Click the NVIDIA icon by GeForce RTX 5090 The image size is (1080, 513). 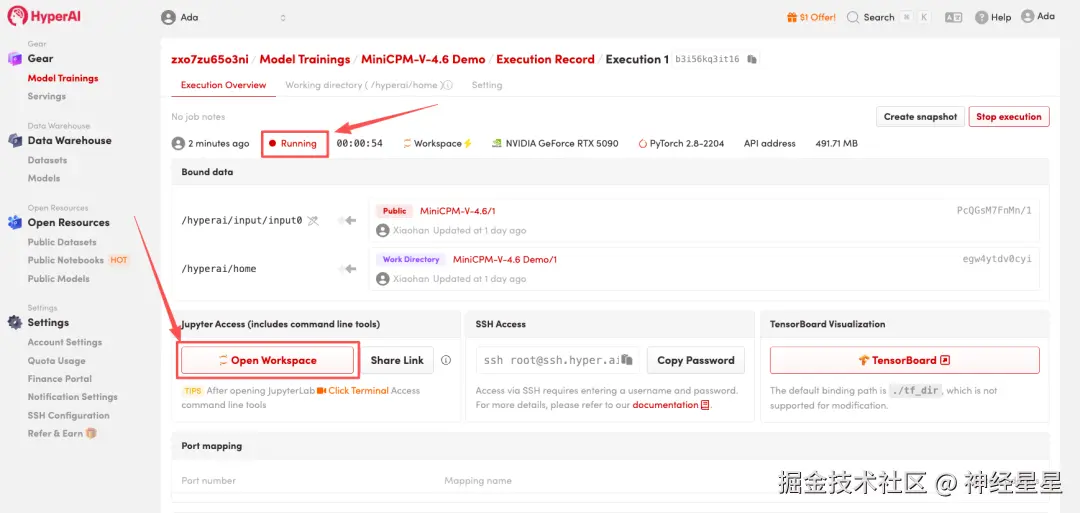[497, 144]
